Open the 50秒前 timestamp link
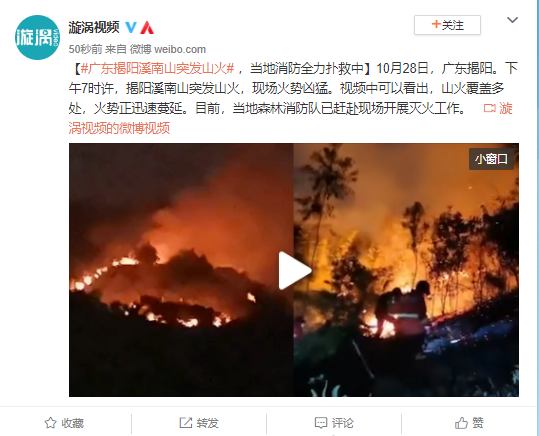 (x=85, y=49)
